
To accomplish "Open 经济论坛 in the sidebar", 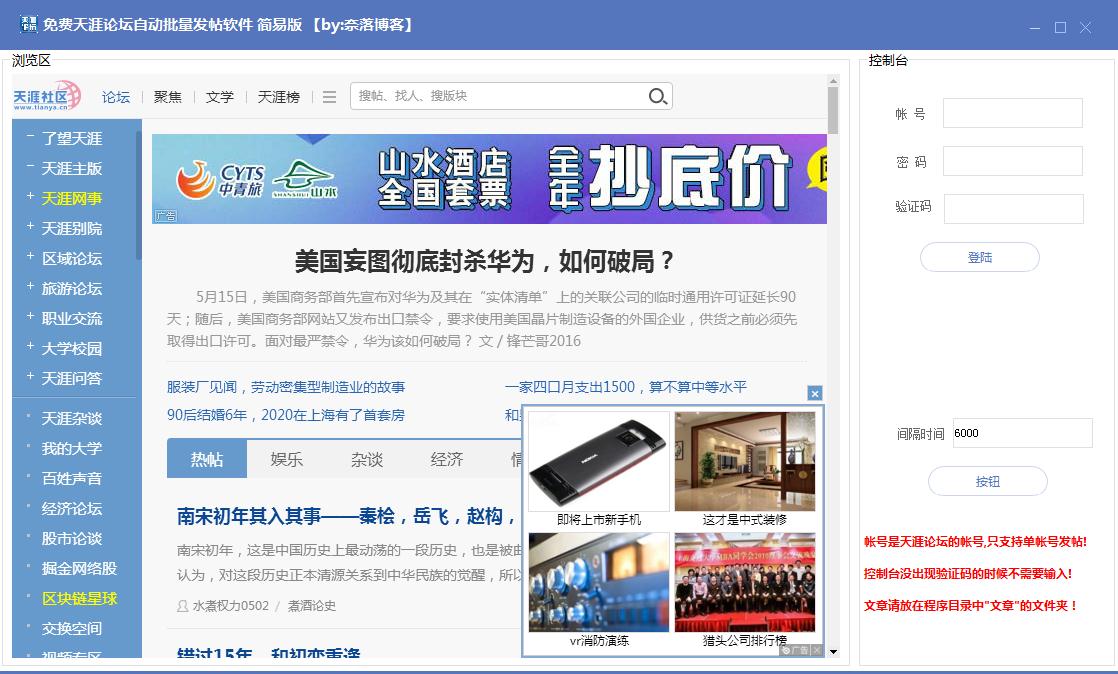I will pos(72,509).
